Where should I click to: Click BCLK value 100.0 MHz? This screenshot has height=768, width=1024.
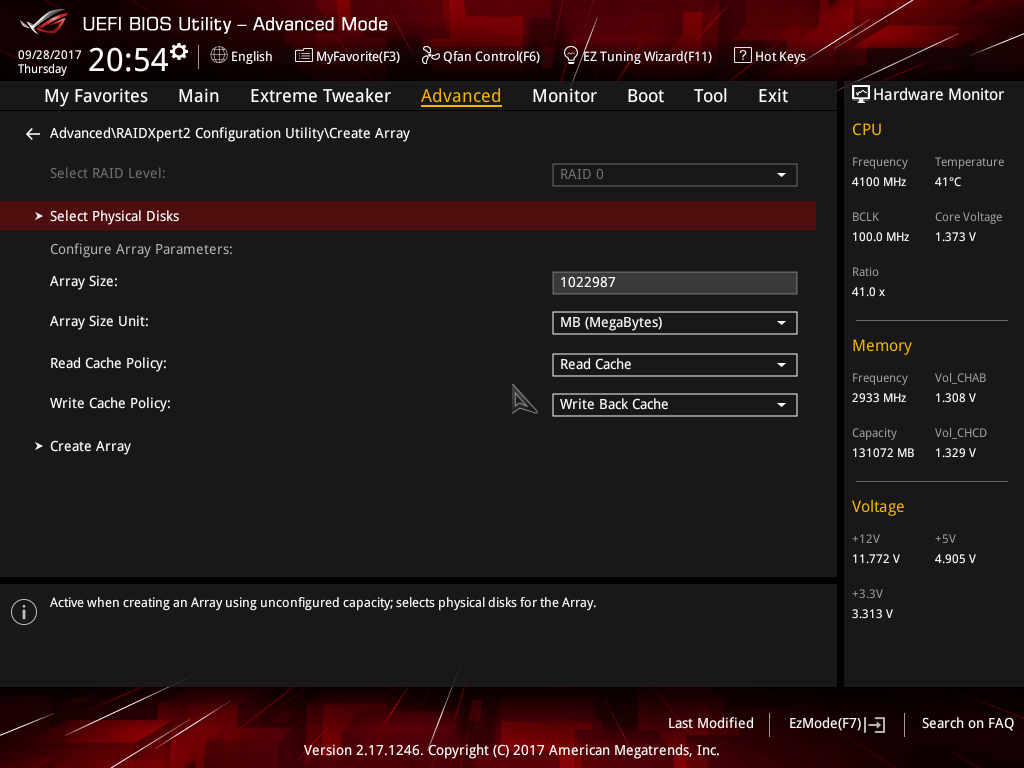tap(880, 237)
